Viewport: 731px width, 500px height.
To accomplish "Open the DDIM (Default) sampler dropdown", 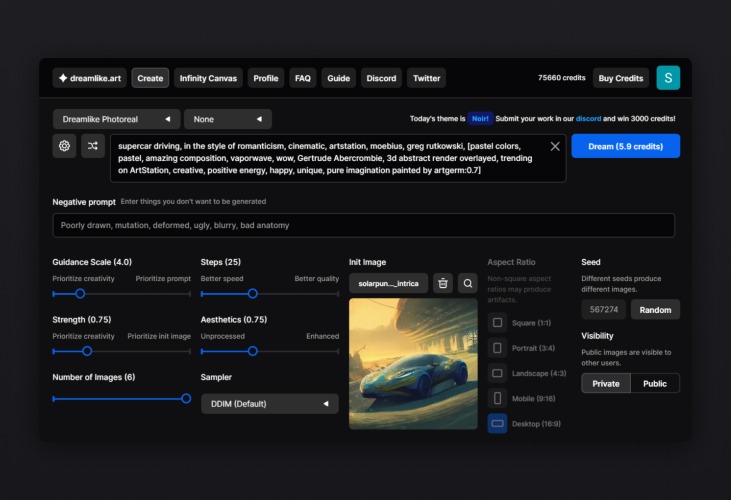I will tap(269, 404).
